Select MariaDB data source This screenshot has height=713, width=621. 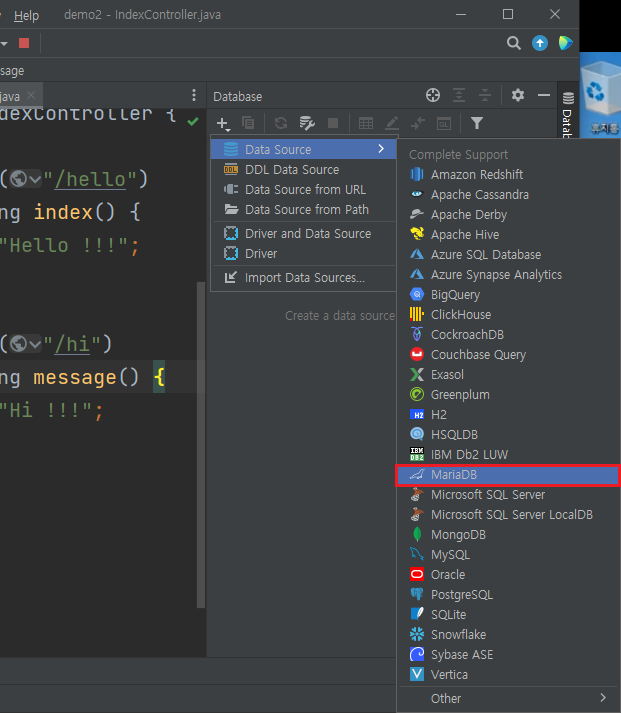(x=509, y=475)
